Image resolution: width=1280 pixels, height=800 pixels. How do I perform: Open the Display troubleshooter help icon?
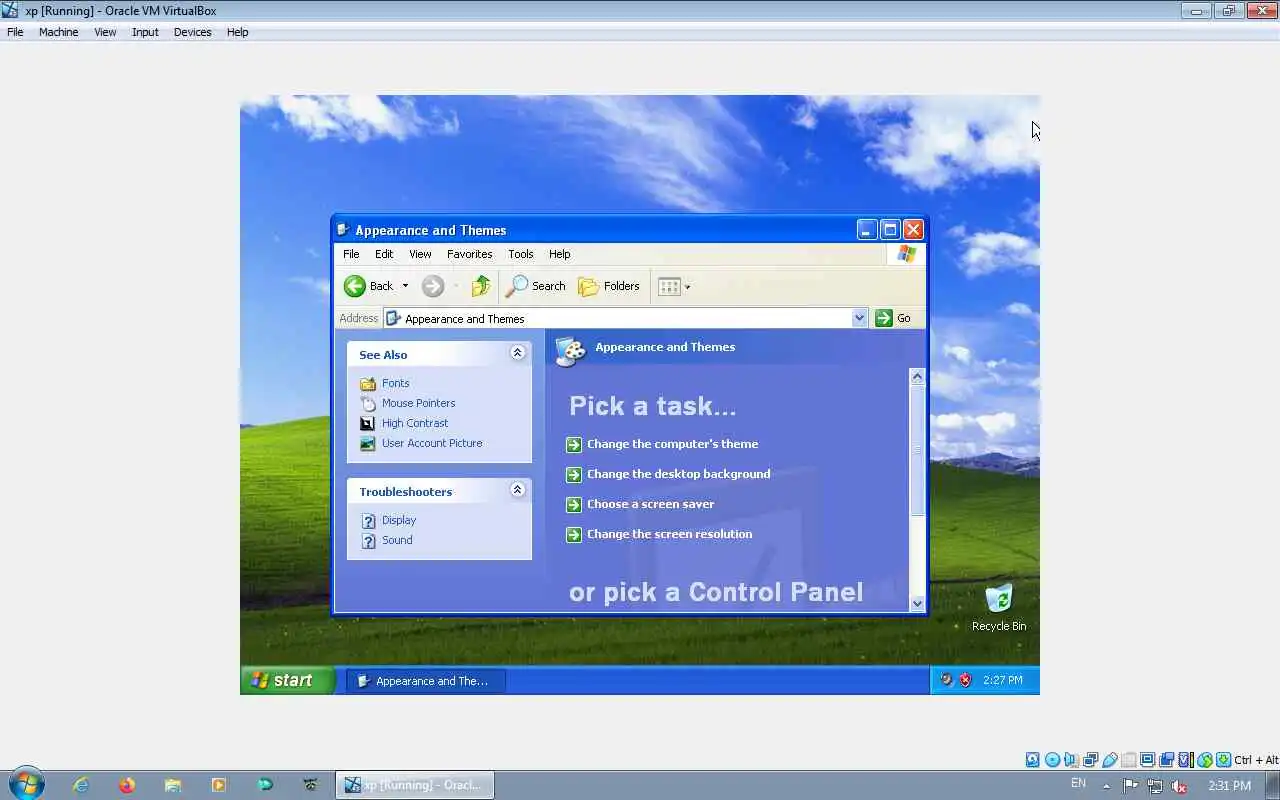pos(368,520)
